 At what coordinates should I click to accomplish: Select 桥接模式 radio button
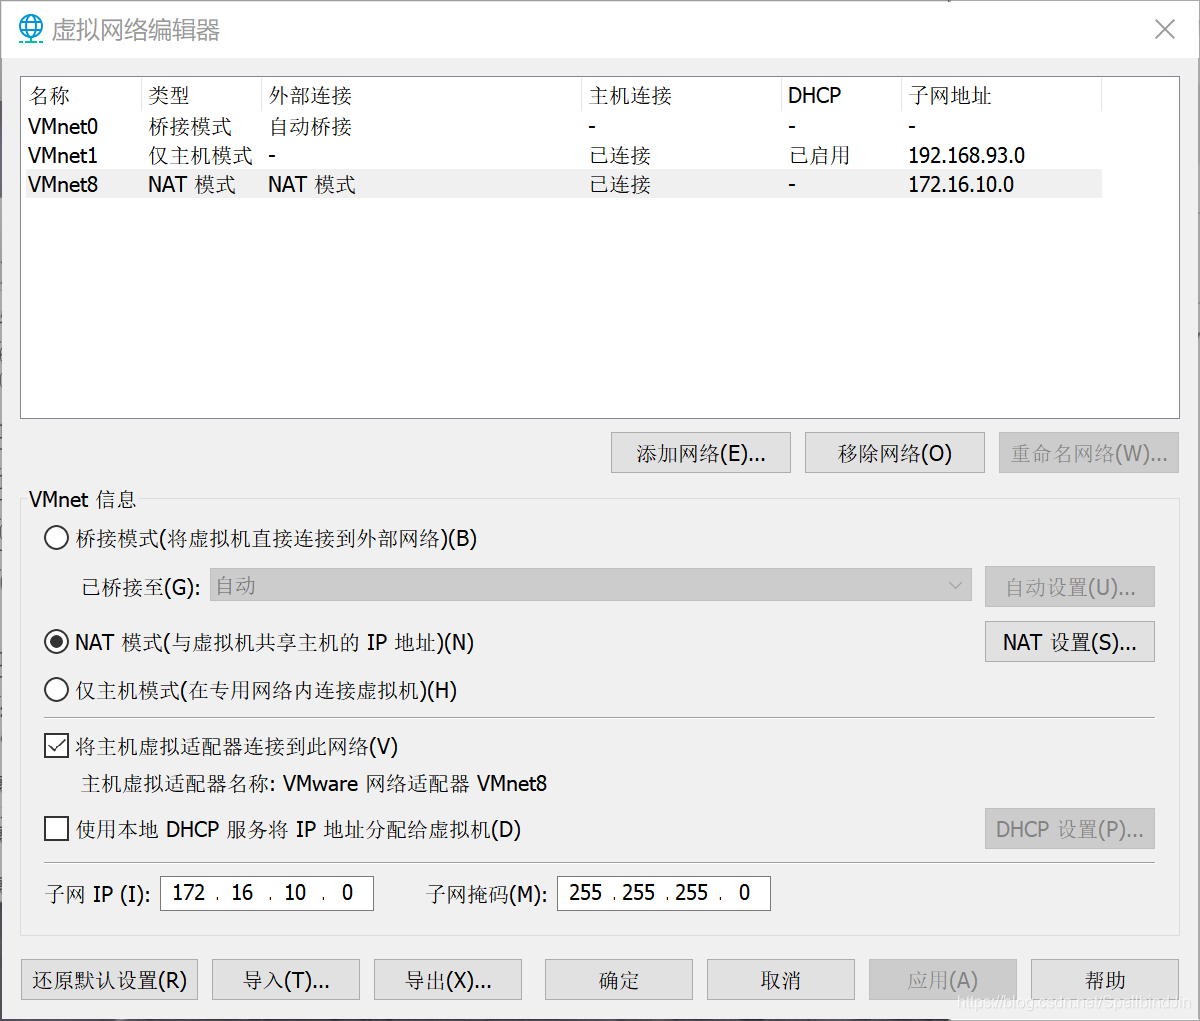[x=57, y=539]
